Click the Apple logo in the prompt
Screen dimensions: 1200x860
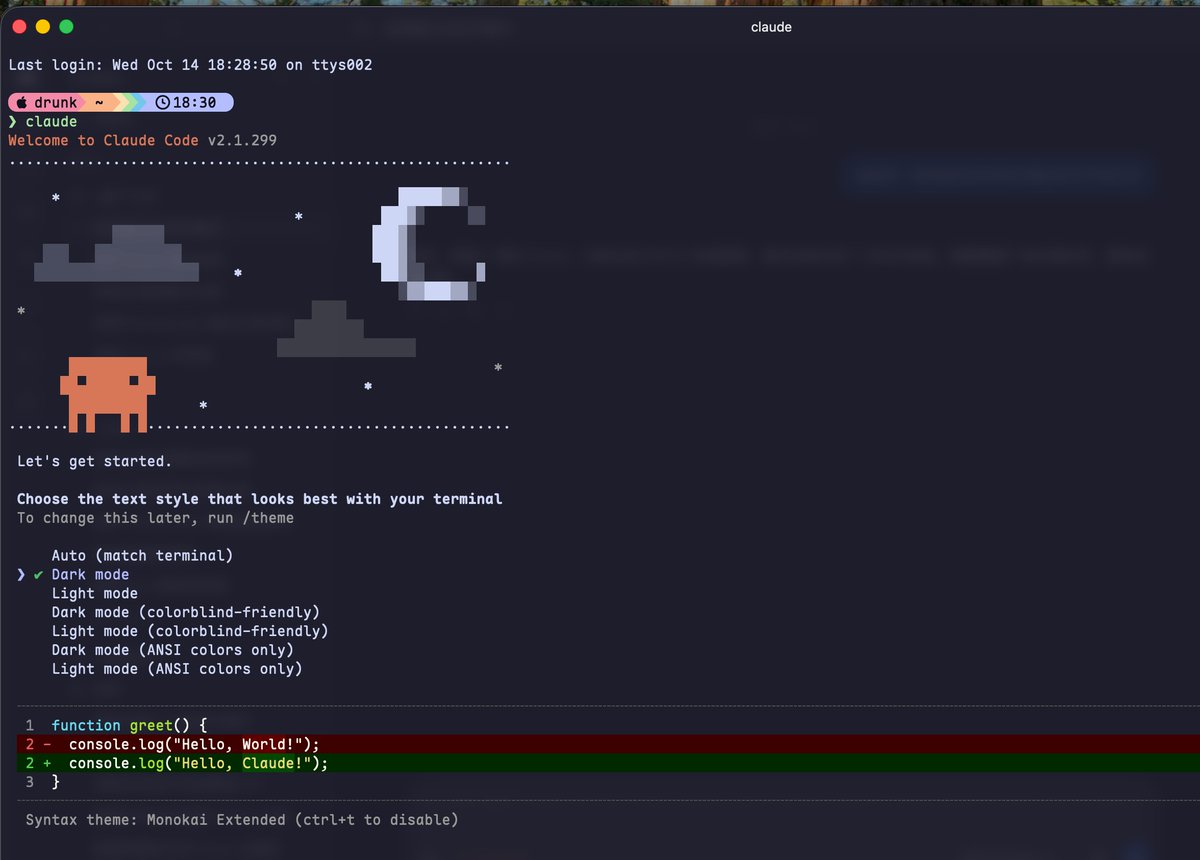pyautogui.click(x=21, y=102)
